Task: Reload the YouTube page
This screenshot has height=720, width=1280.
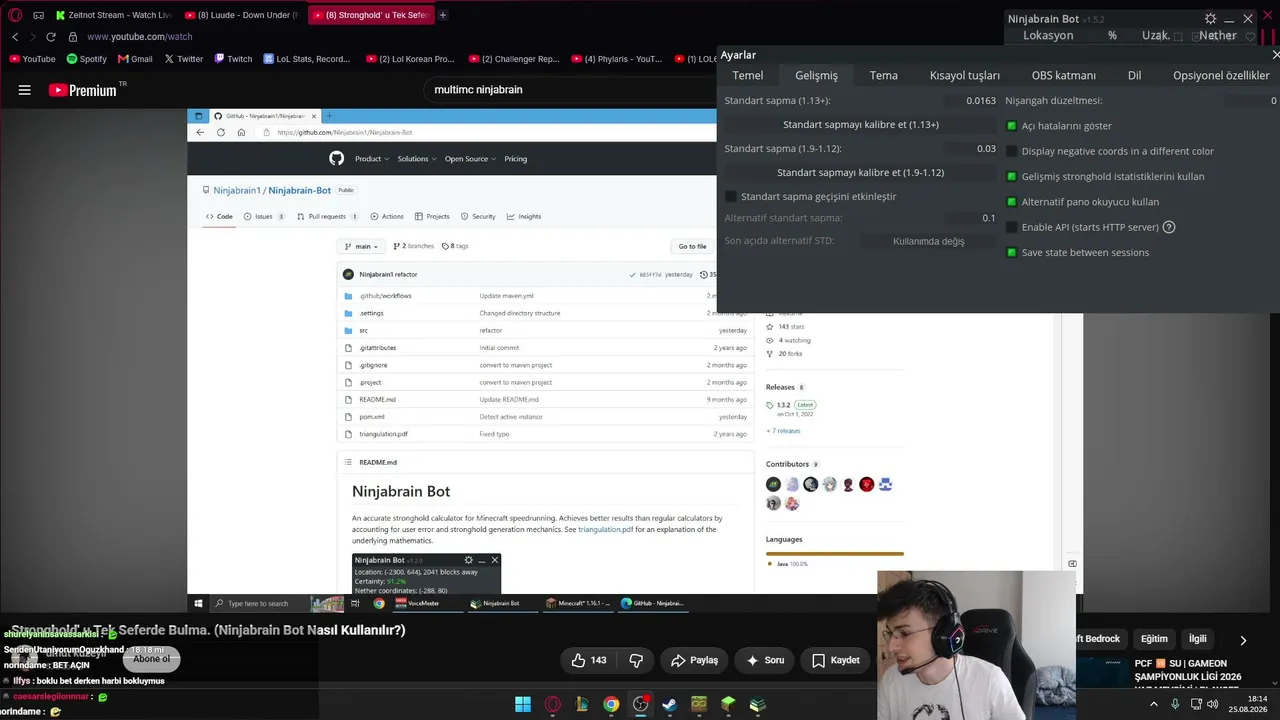Action: pos(51,37)
